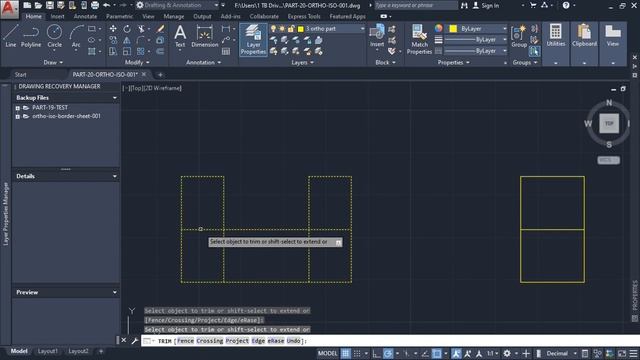Image resolution: width=640 pixels, height=360 pixels.
Task: Click the Undo option in command line
Action: coord(293,341)
